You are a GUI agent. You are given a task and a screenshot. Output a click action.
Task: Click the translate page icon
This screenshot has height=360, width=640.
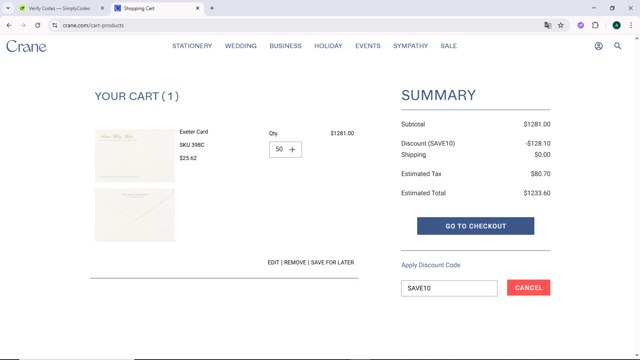click(548, 25)
